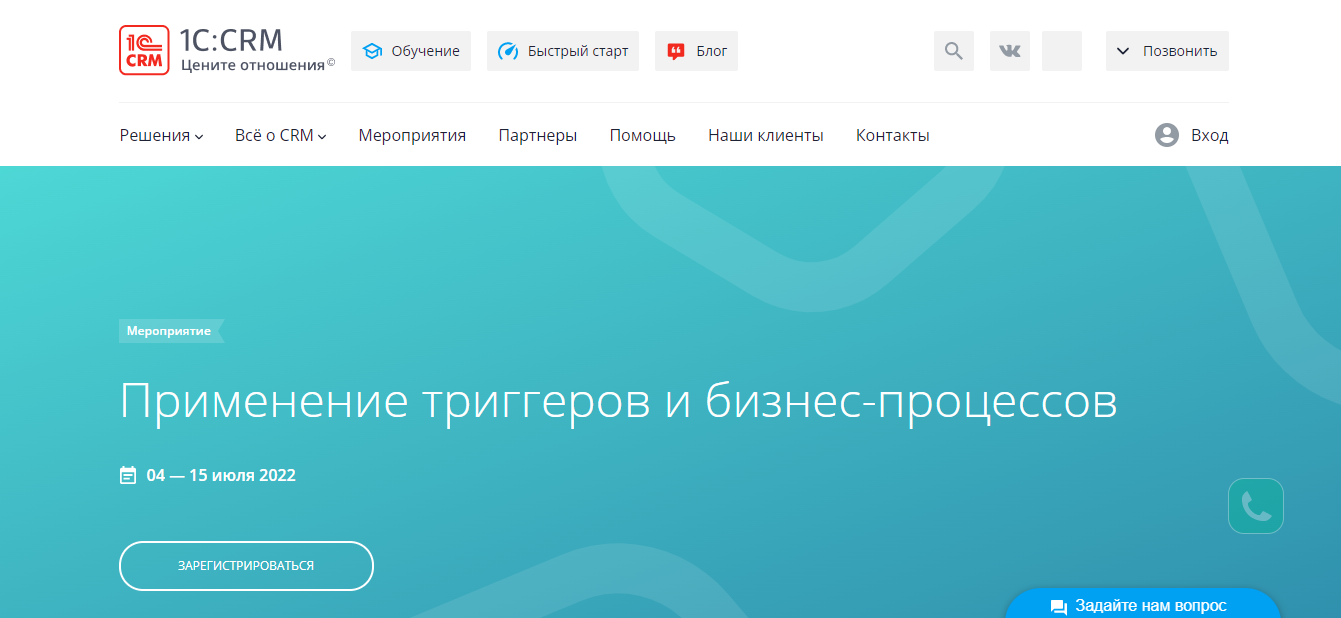This screenshot has width=1341, height=618.
Task: Click the calendar icon next to the event dates
Action: pyautogui.click(x=128, y=474)
